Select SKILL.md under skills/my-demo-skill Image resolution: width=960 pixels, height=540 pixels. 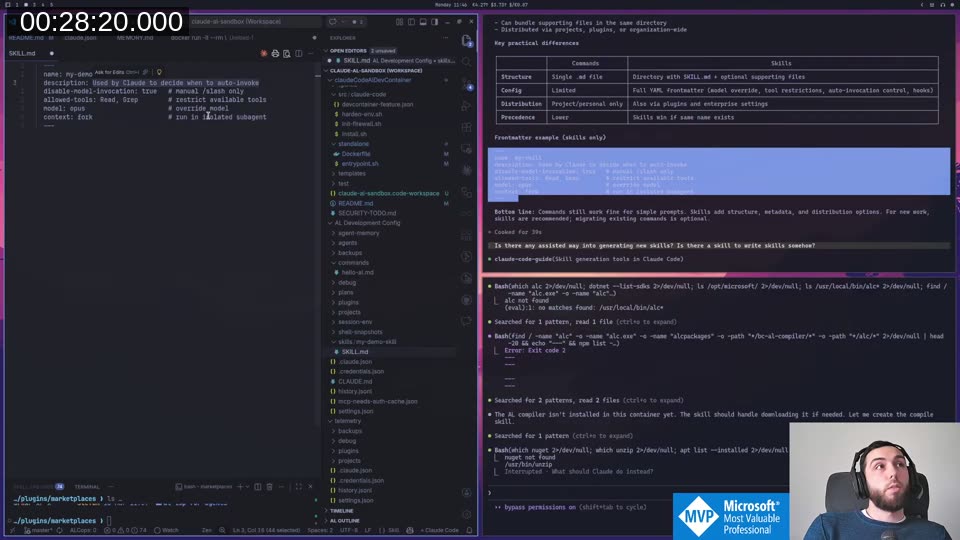pyautogui.click(x=354, y=352)
